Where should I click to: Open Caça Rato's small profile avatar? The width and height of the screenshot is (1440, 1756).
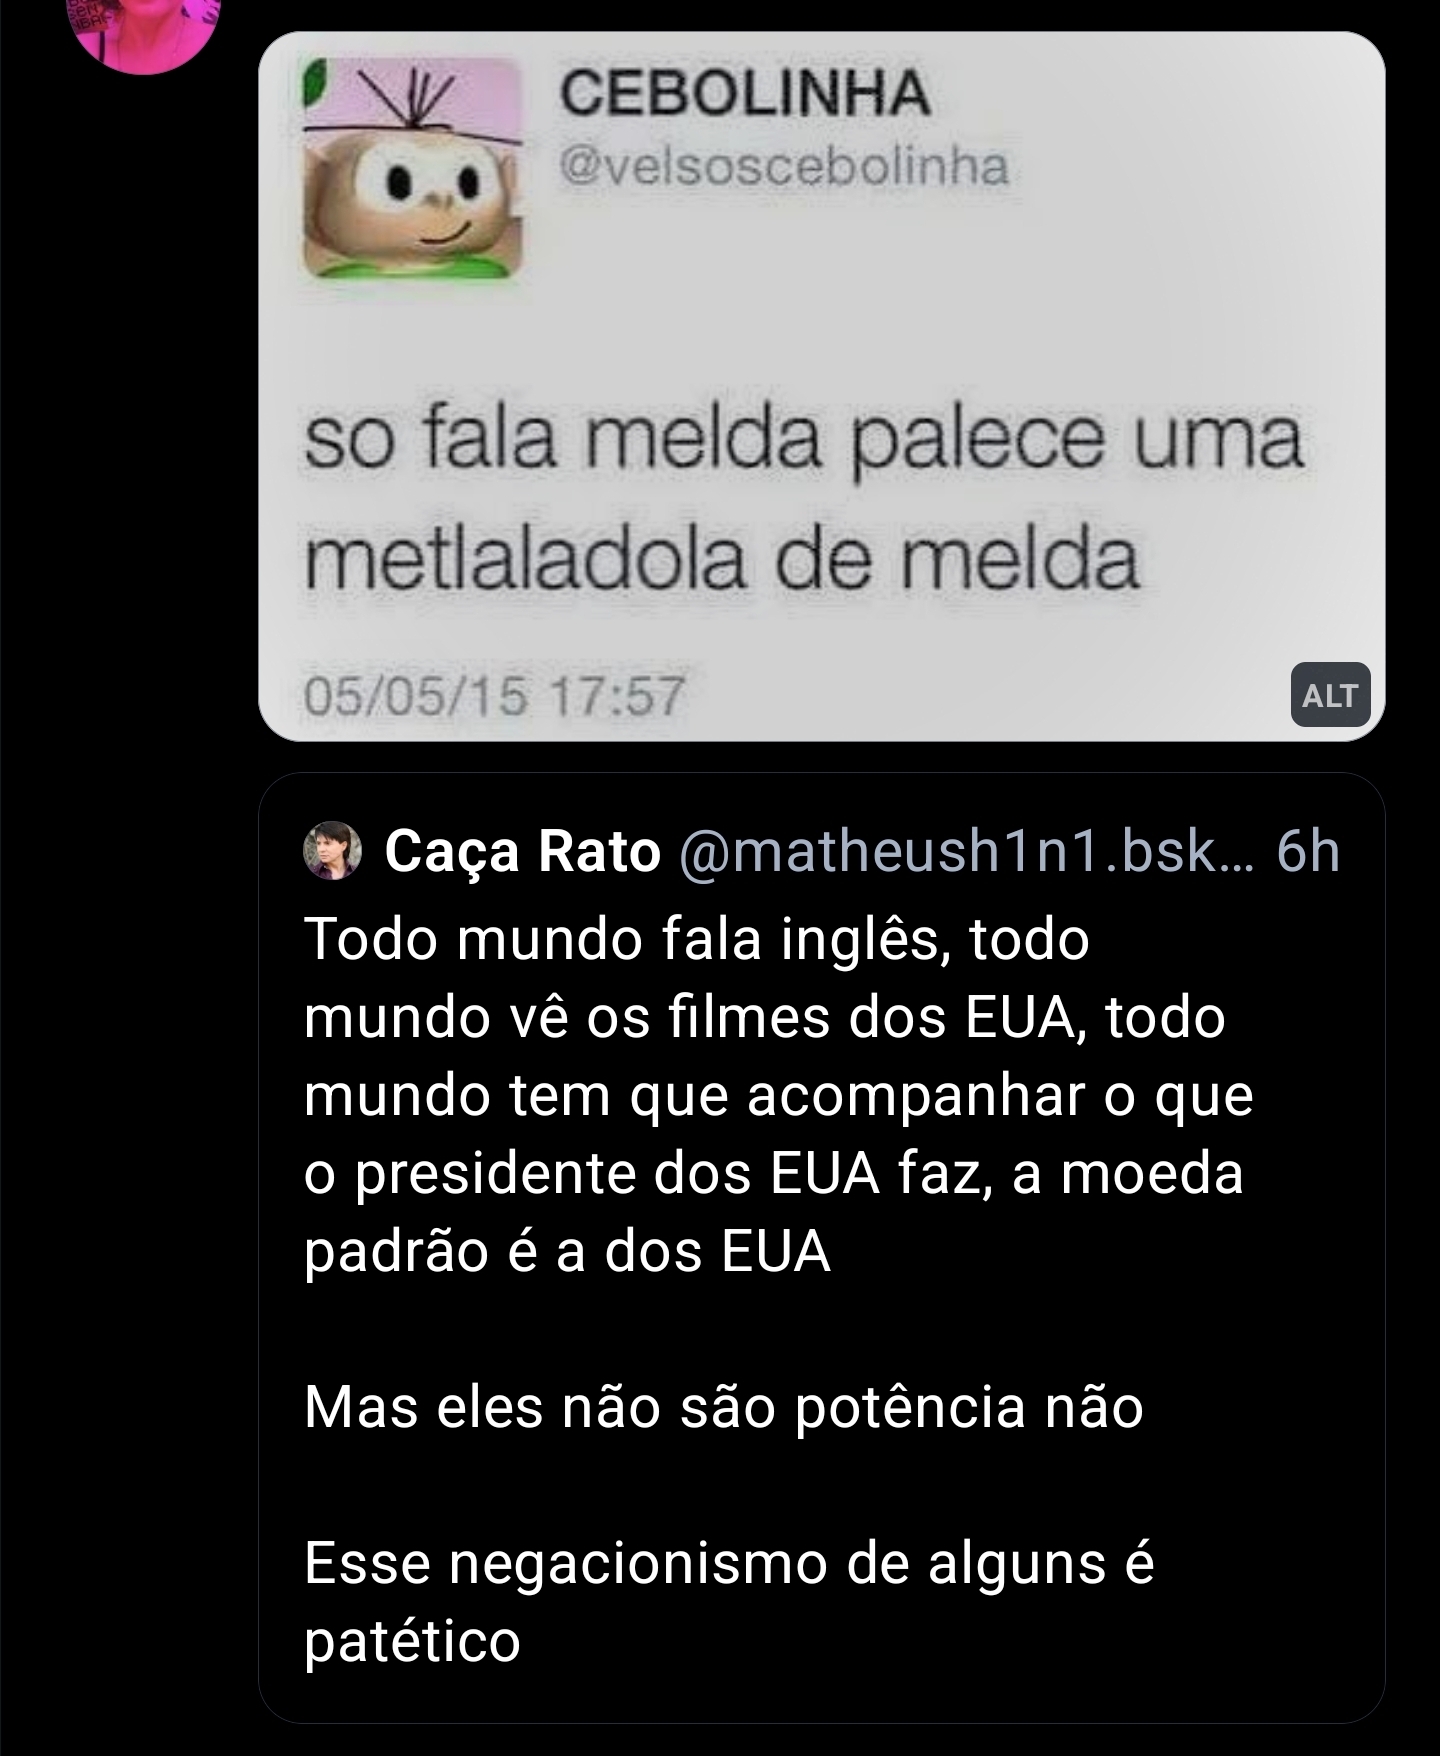[332, 851]
